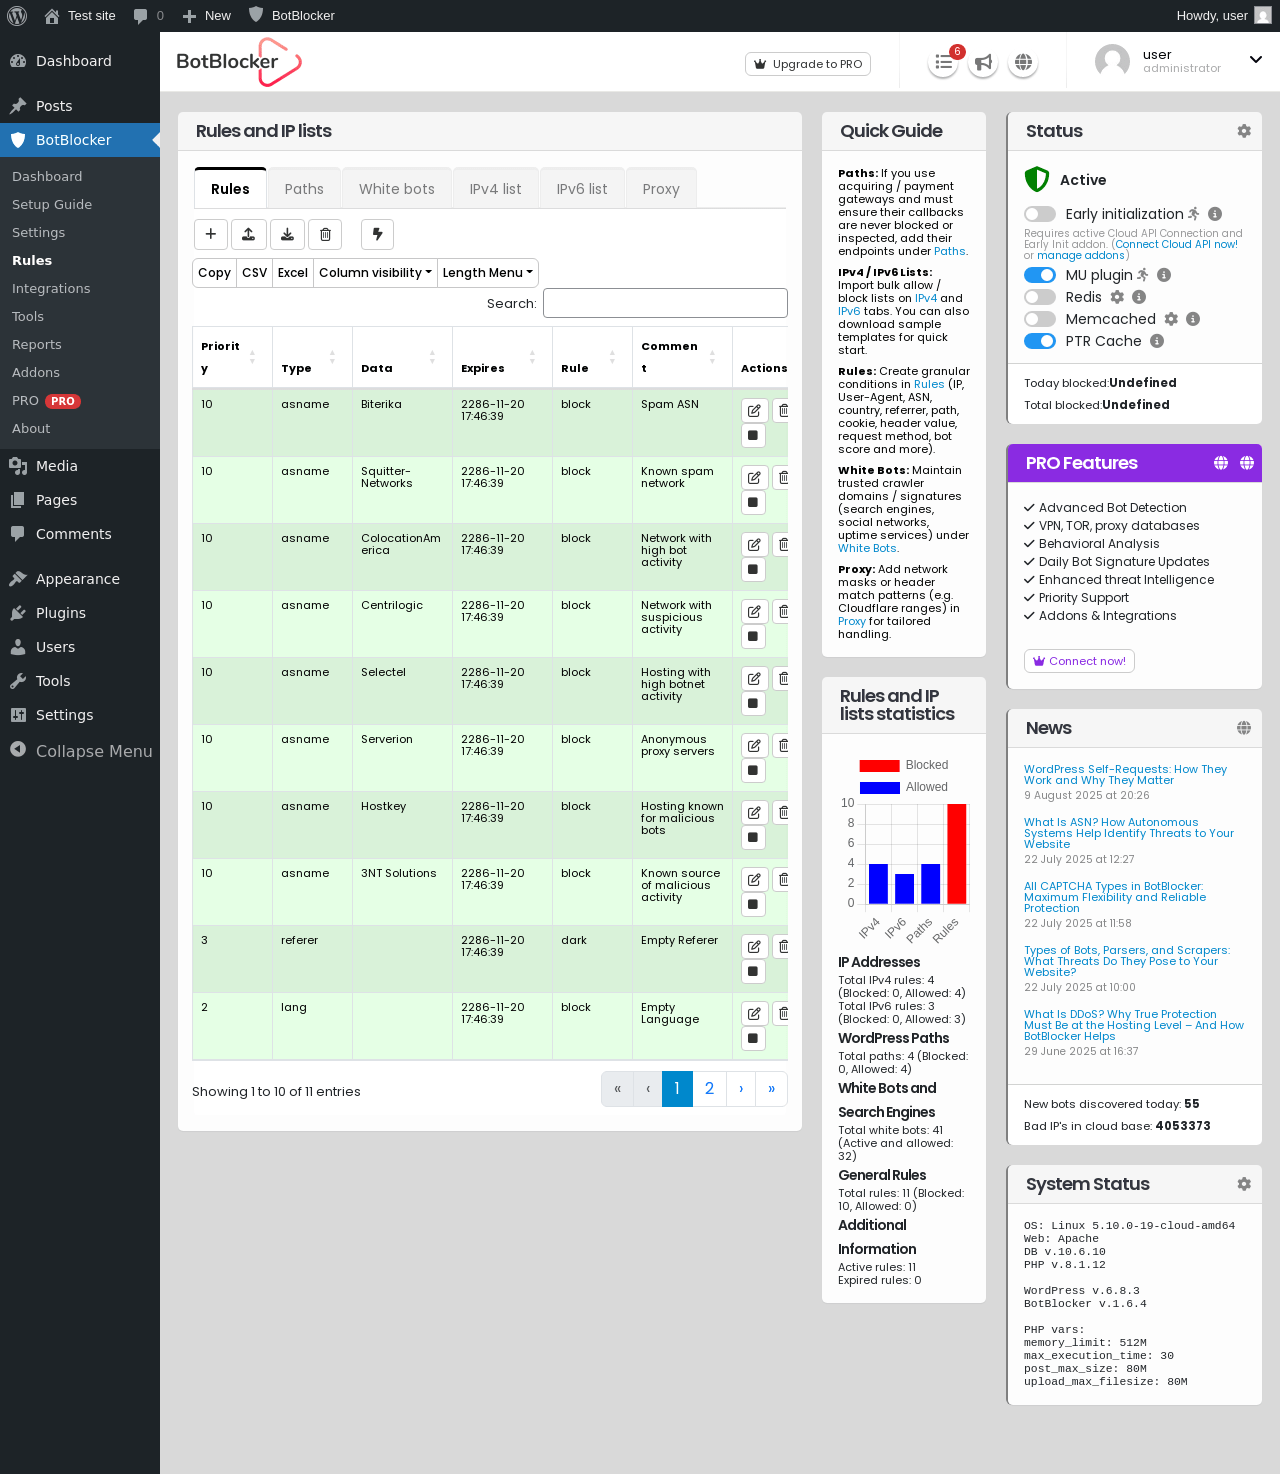The width and height of the screenshot is (1280, 1474).
Task: Click the lightning bolt icon in rules toolbar
Action: click(x=377, y=234)
